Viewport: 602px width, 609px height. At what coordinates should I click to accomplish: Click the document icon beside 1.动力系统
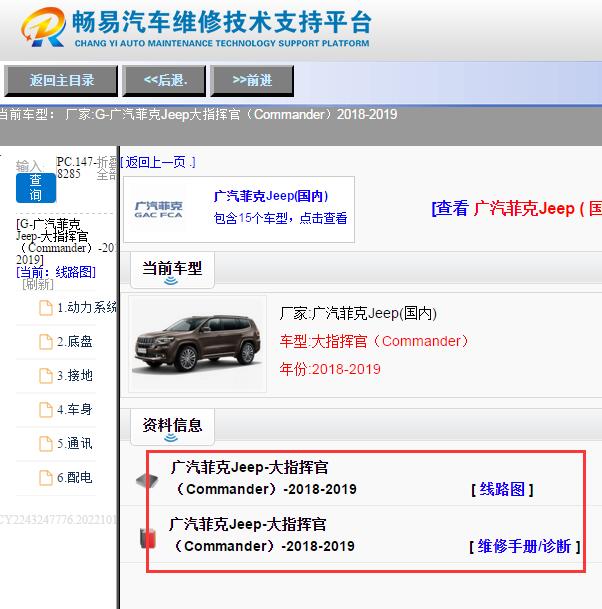[46, 308]
